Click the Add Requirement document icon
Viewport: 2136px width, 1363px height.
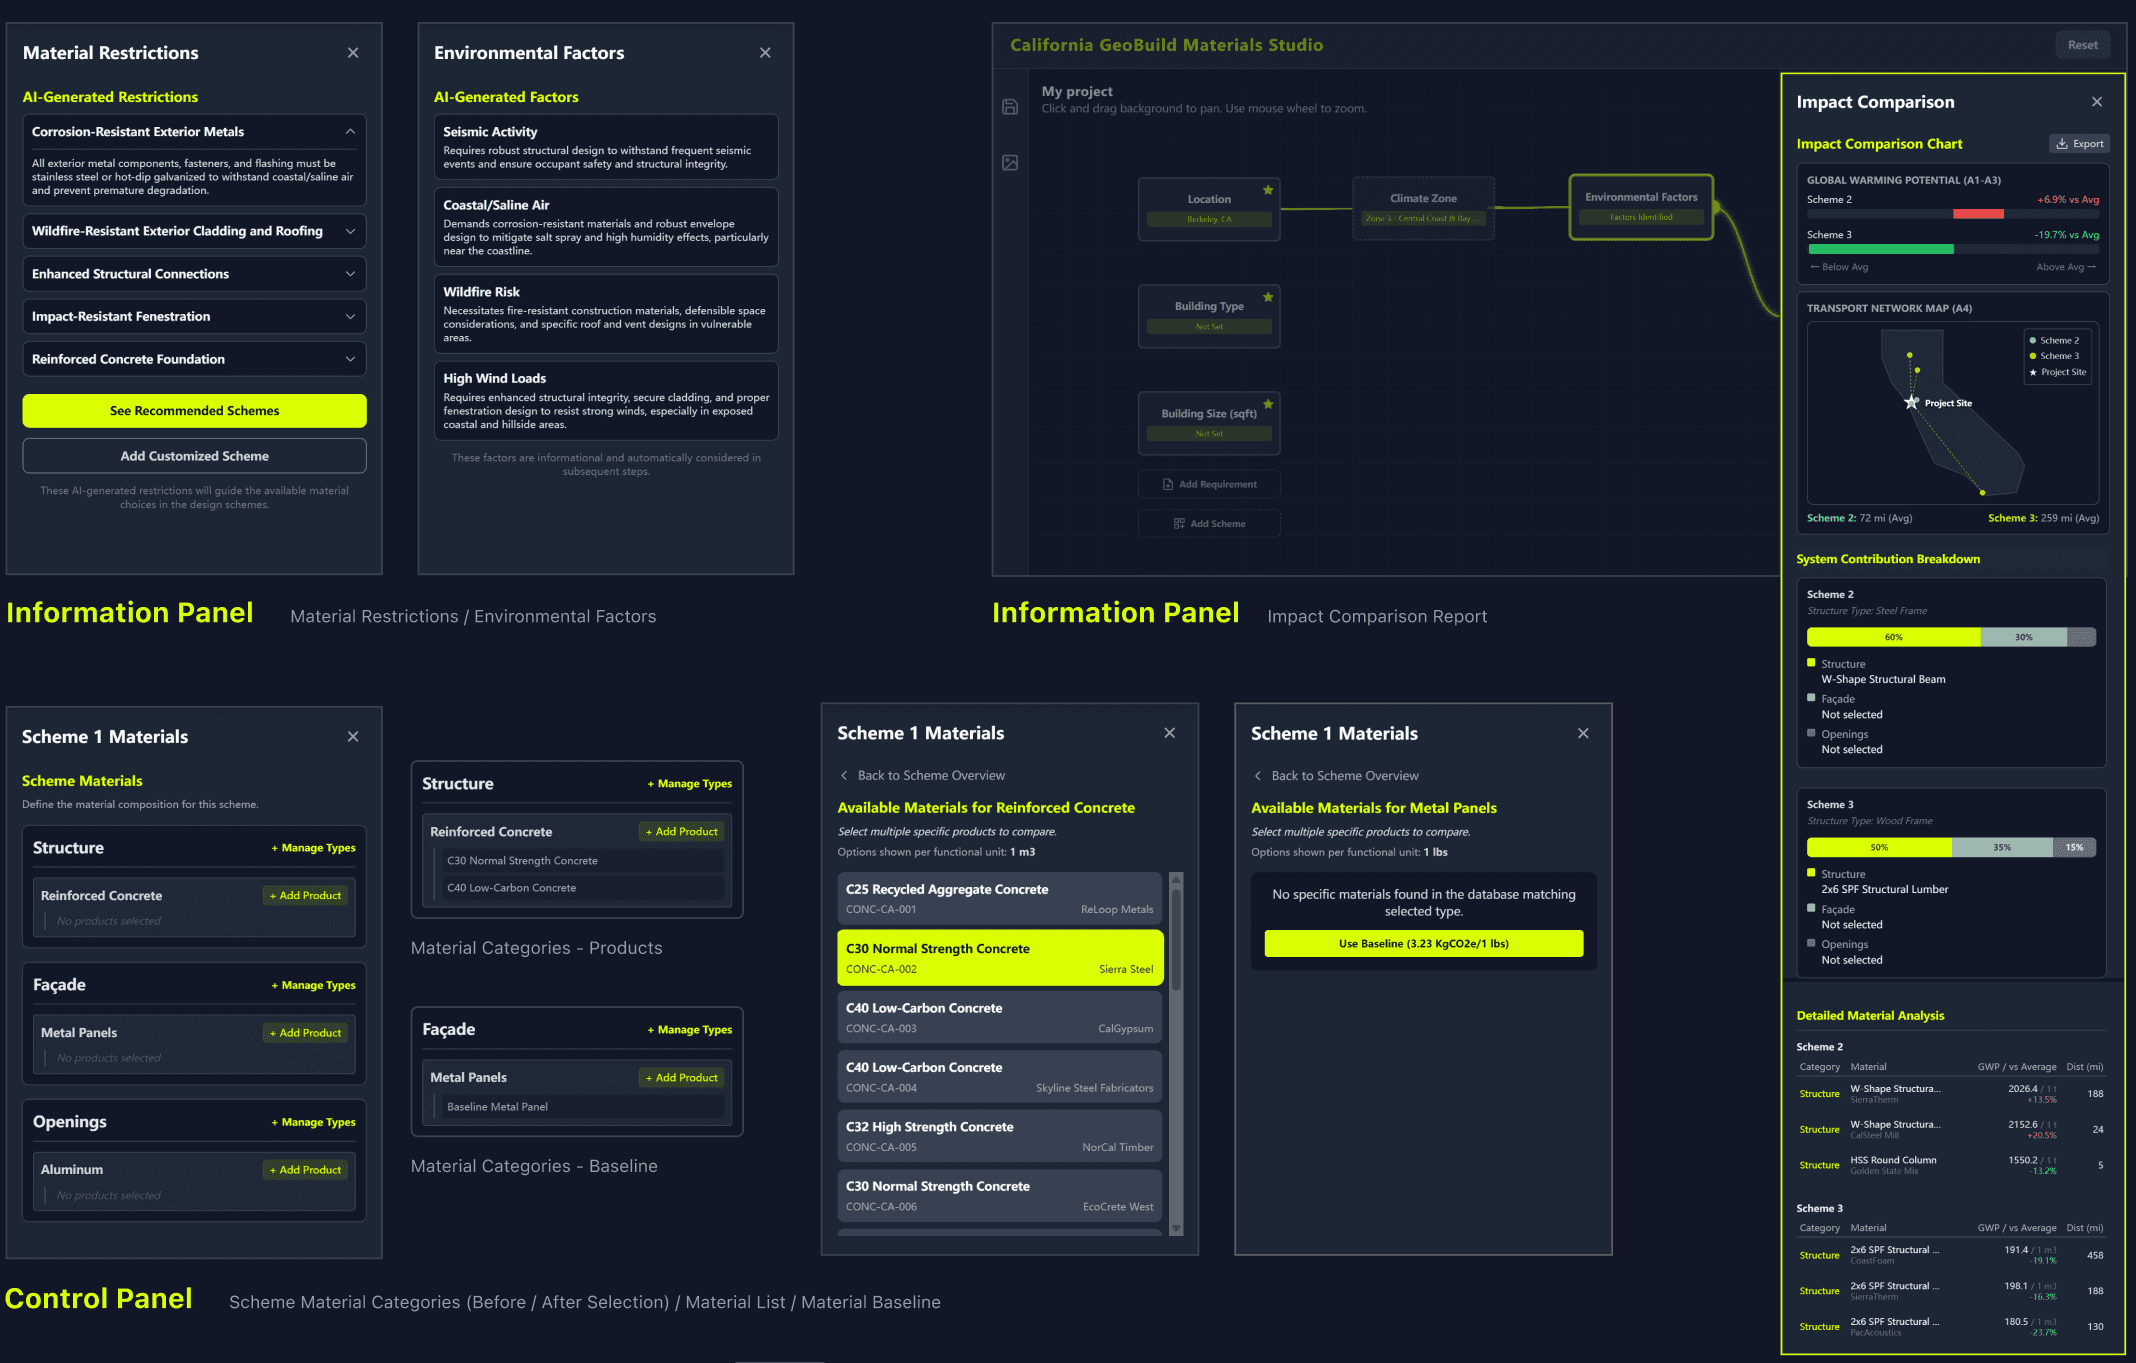[x=1168, y=484]
